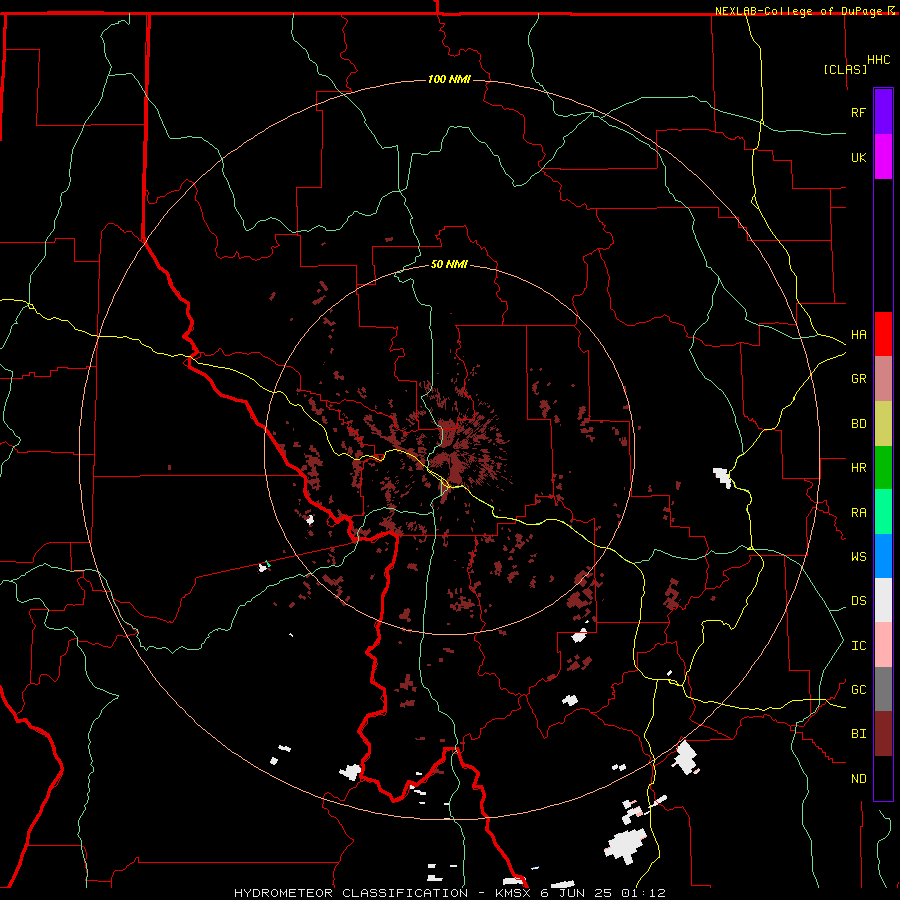Screen dimensions: 900x900
Task: Click the '01:12' timestamp text
Action: (x=643, y=893)
